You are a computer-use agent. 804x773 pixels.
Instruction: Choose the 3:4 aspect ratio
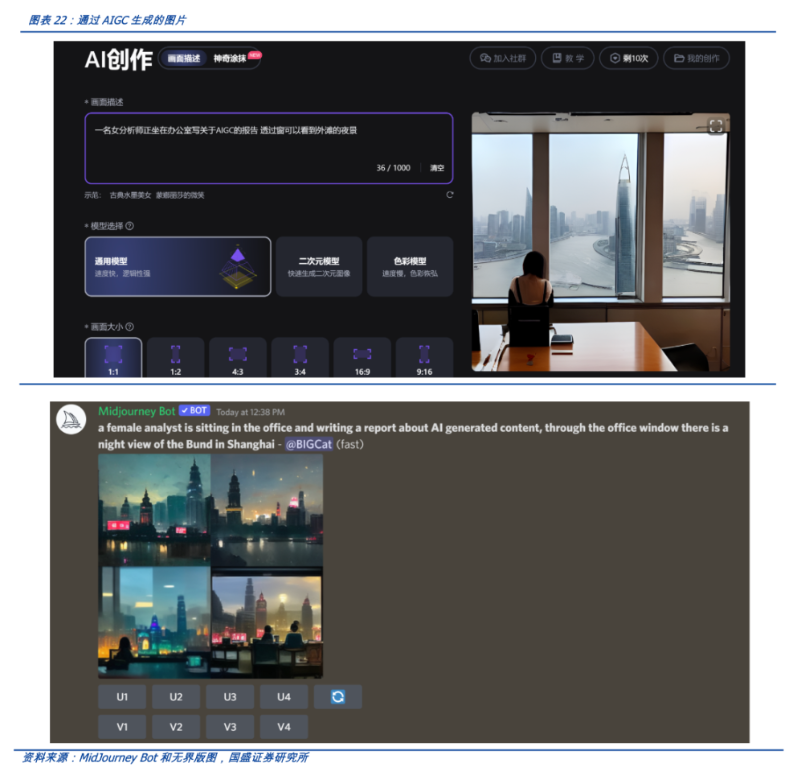pyautogui.click(x=300, y=358)
